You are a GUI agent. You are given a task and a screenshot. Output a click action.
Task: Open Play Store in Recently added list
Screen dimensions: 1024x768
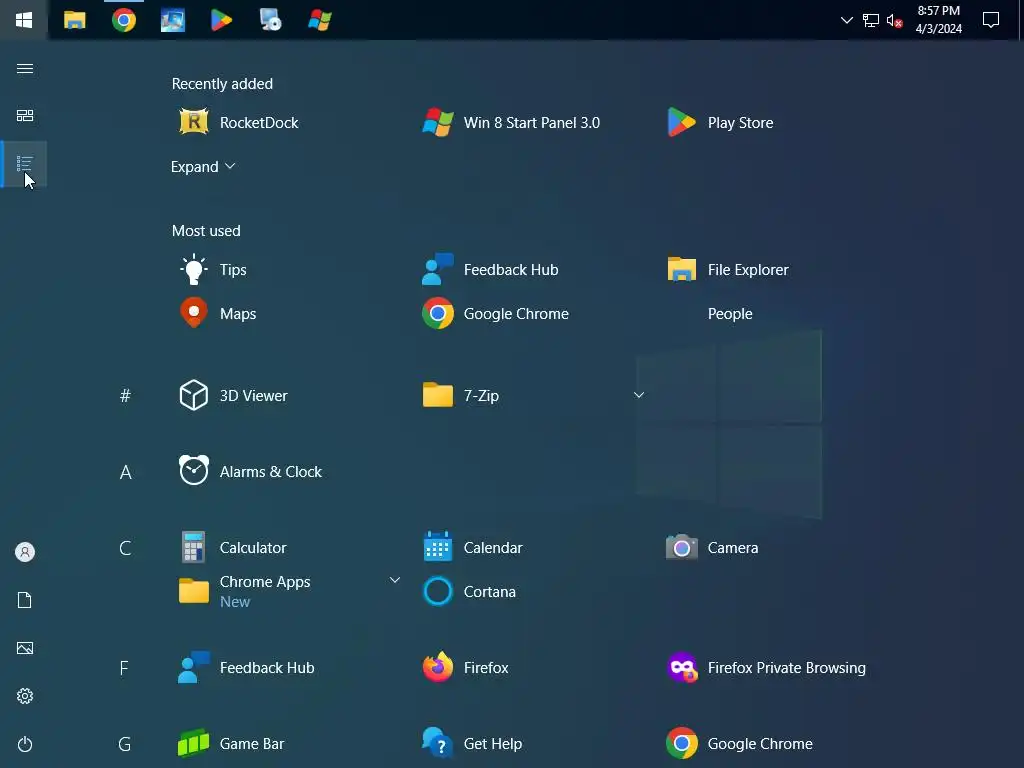point(720,122)
